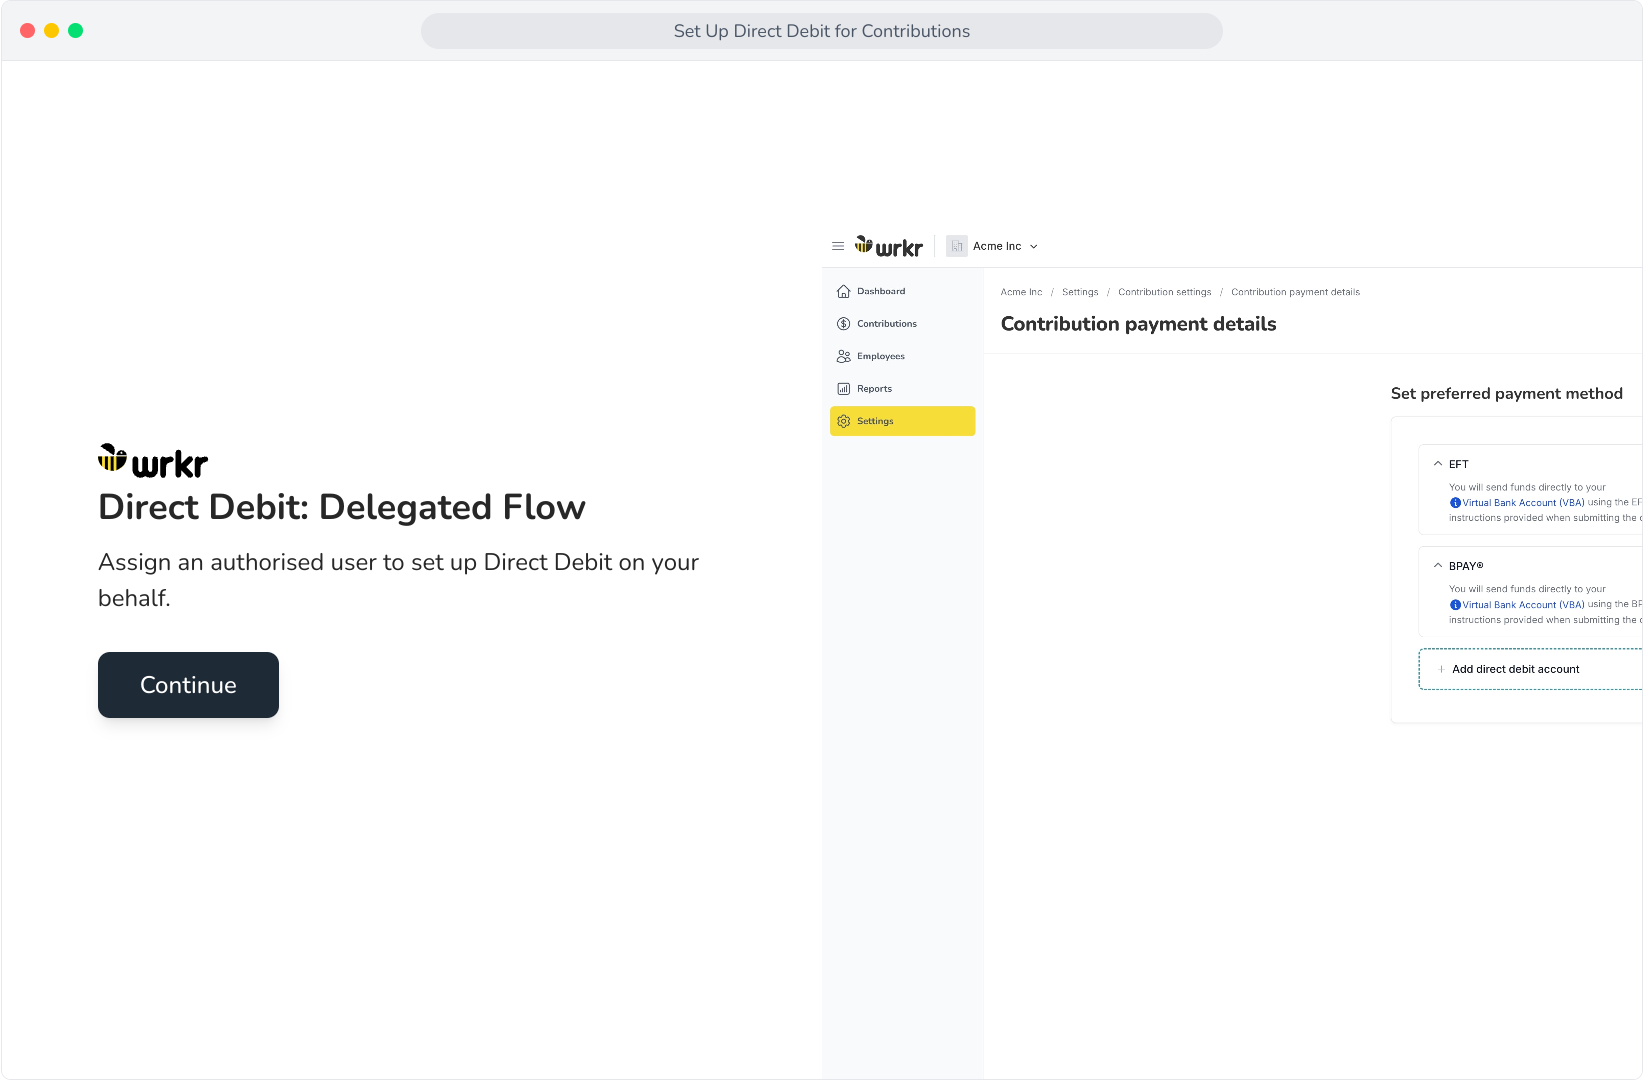
Task: Click the green maximize window button
Action: pyautogui.click(x=76, y=31)
